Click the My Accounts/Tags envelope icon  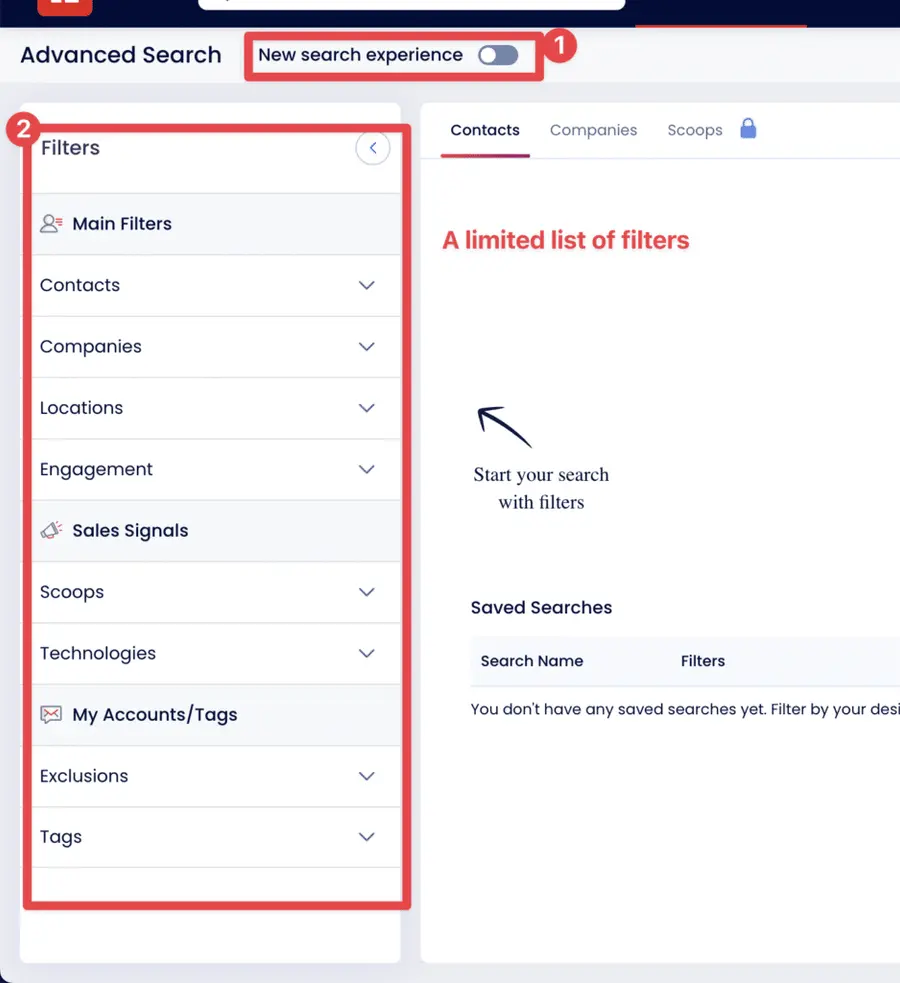(51, 714)
